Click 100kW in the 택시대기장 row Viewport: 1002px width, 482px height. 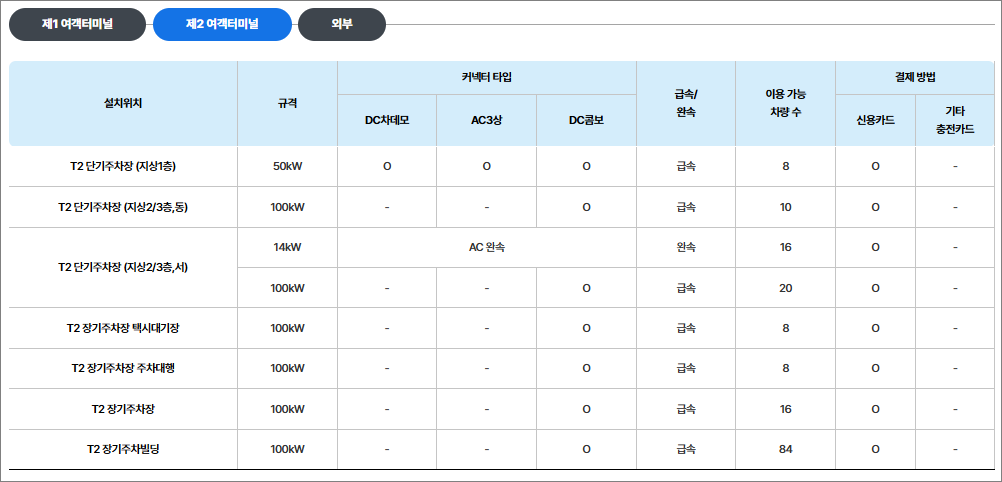point(288,328)
